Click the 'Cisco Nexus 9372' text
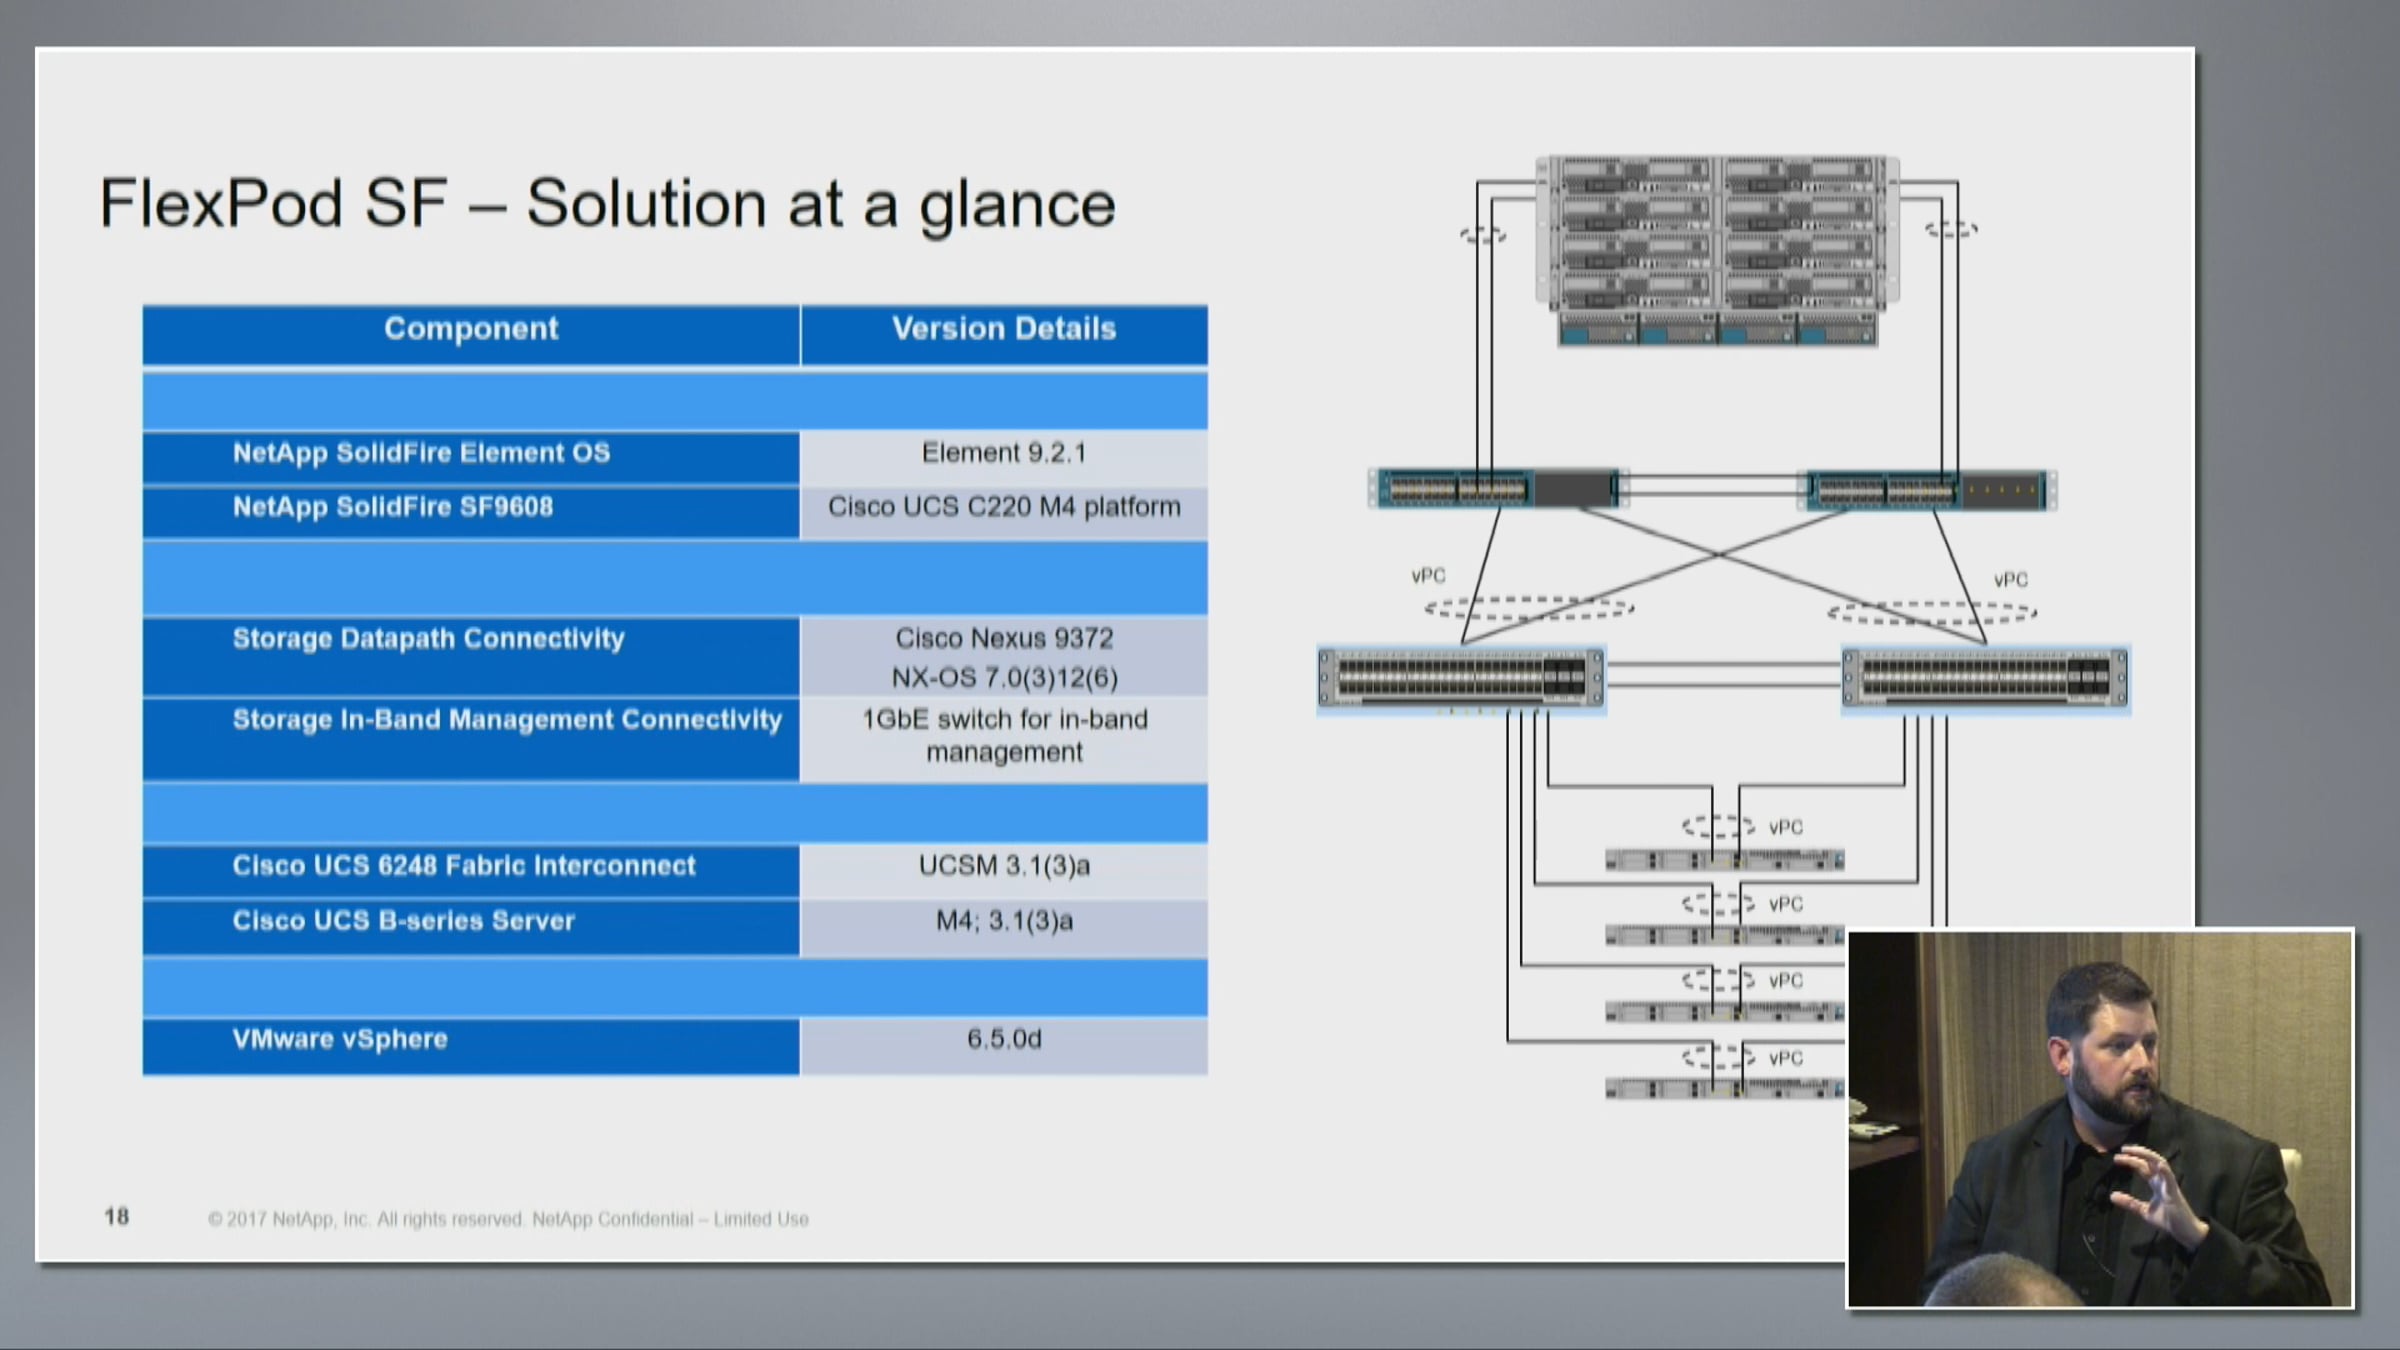The image size is (2400, 1350). [x=1004, y=638]
